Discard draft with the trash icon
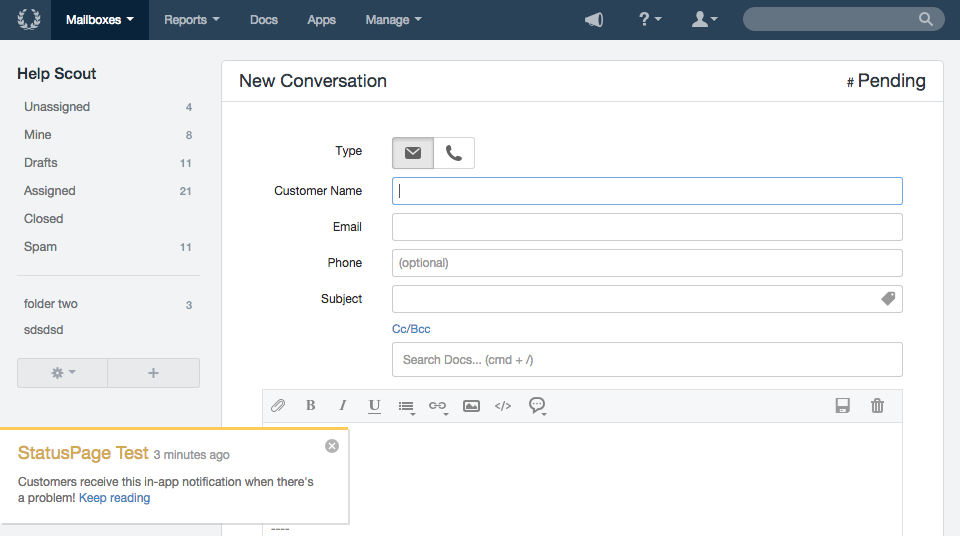This screenshot has width=960, height=536. click(x=877, y=406)
